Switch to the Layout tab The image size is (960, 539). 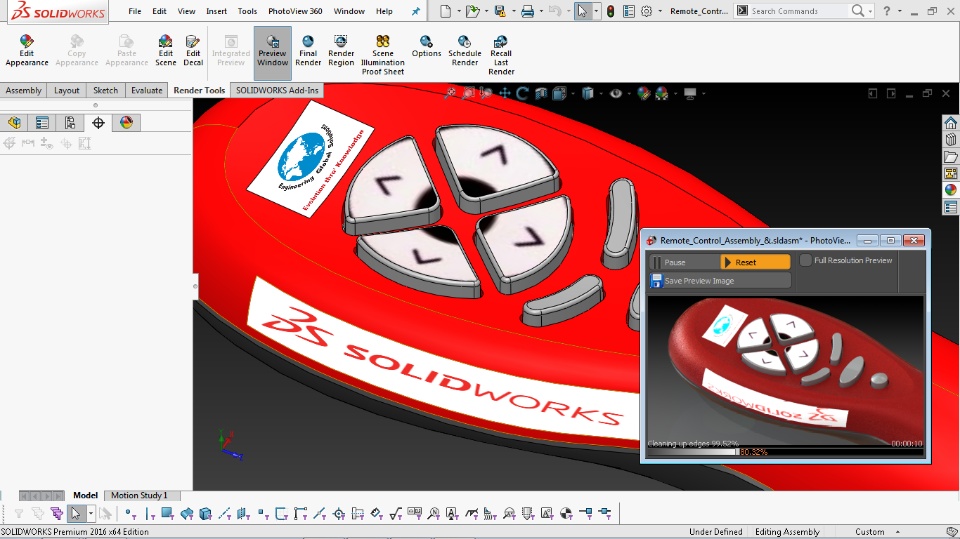[x=67, y=90]
